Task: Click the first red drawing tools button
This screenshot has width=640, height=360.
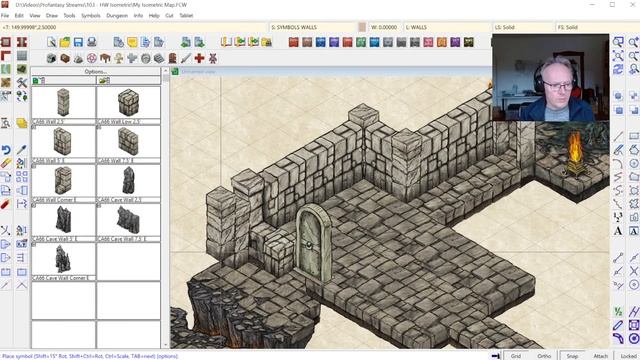Action: (293, 42)
